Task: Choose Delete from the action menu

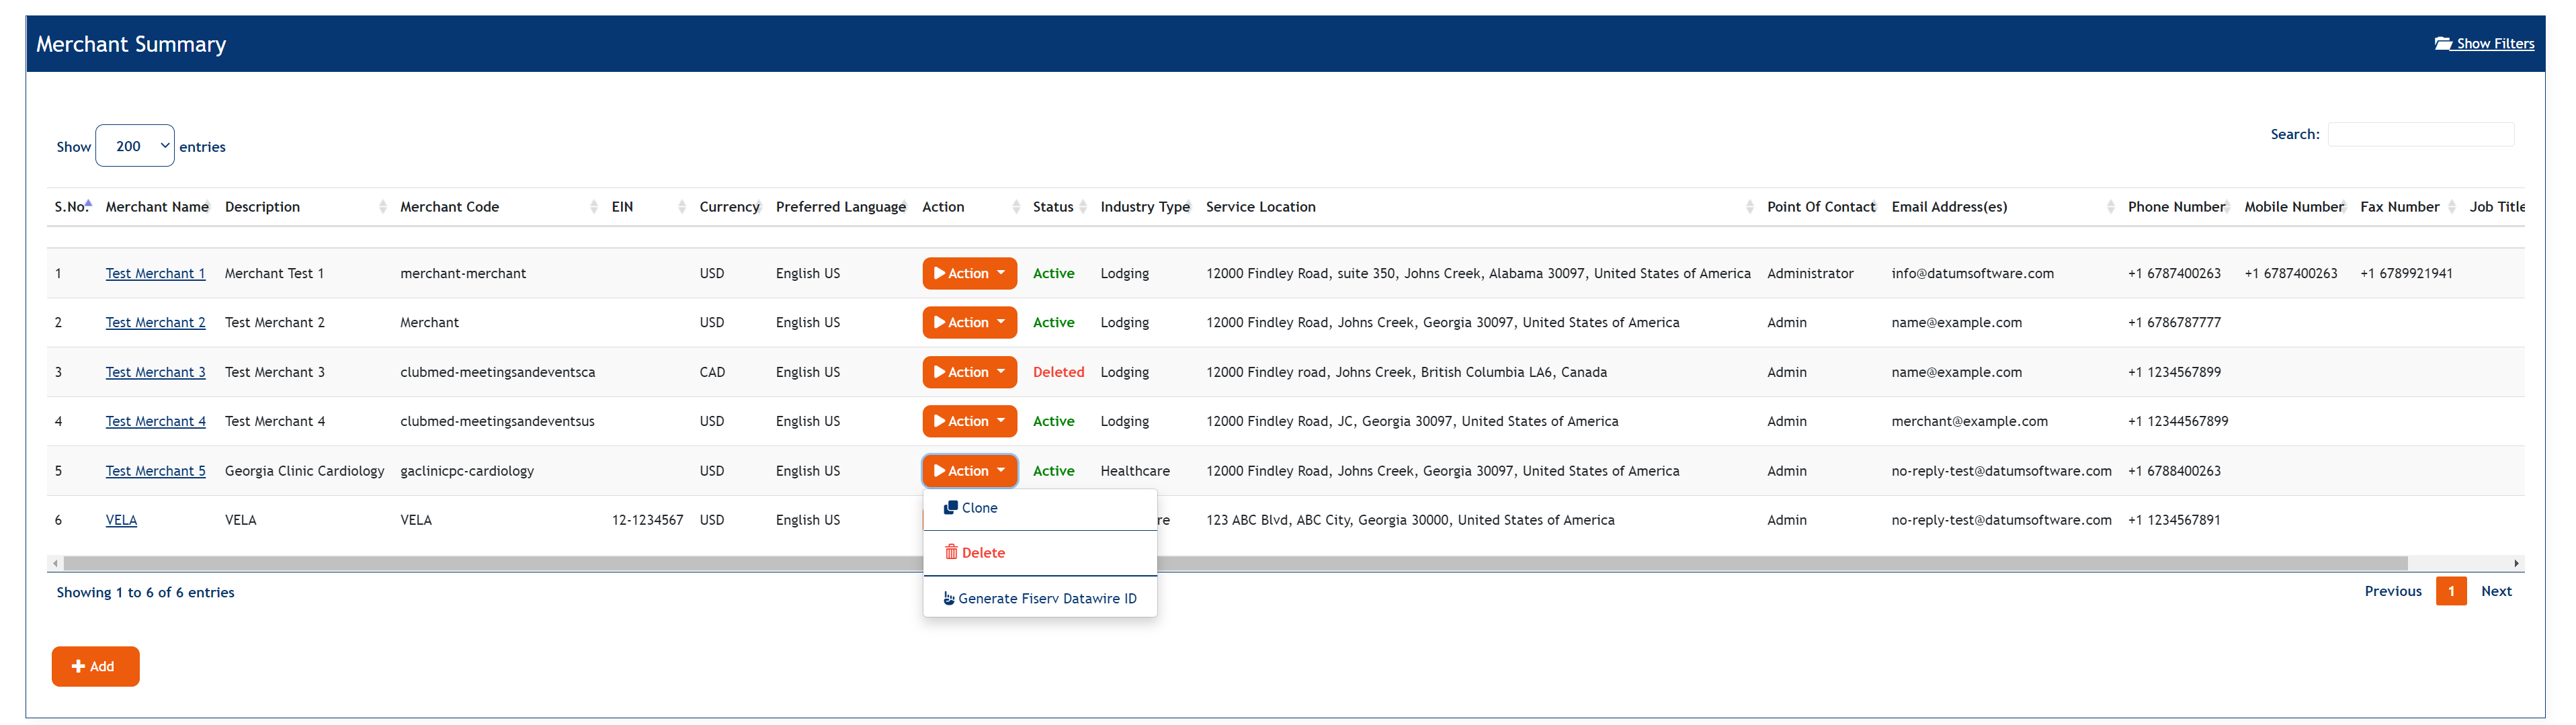Action: pos(982,553)
